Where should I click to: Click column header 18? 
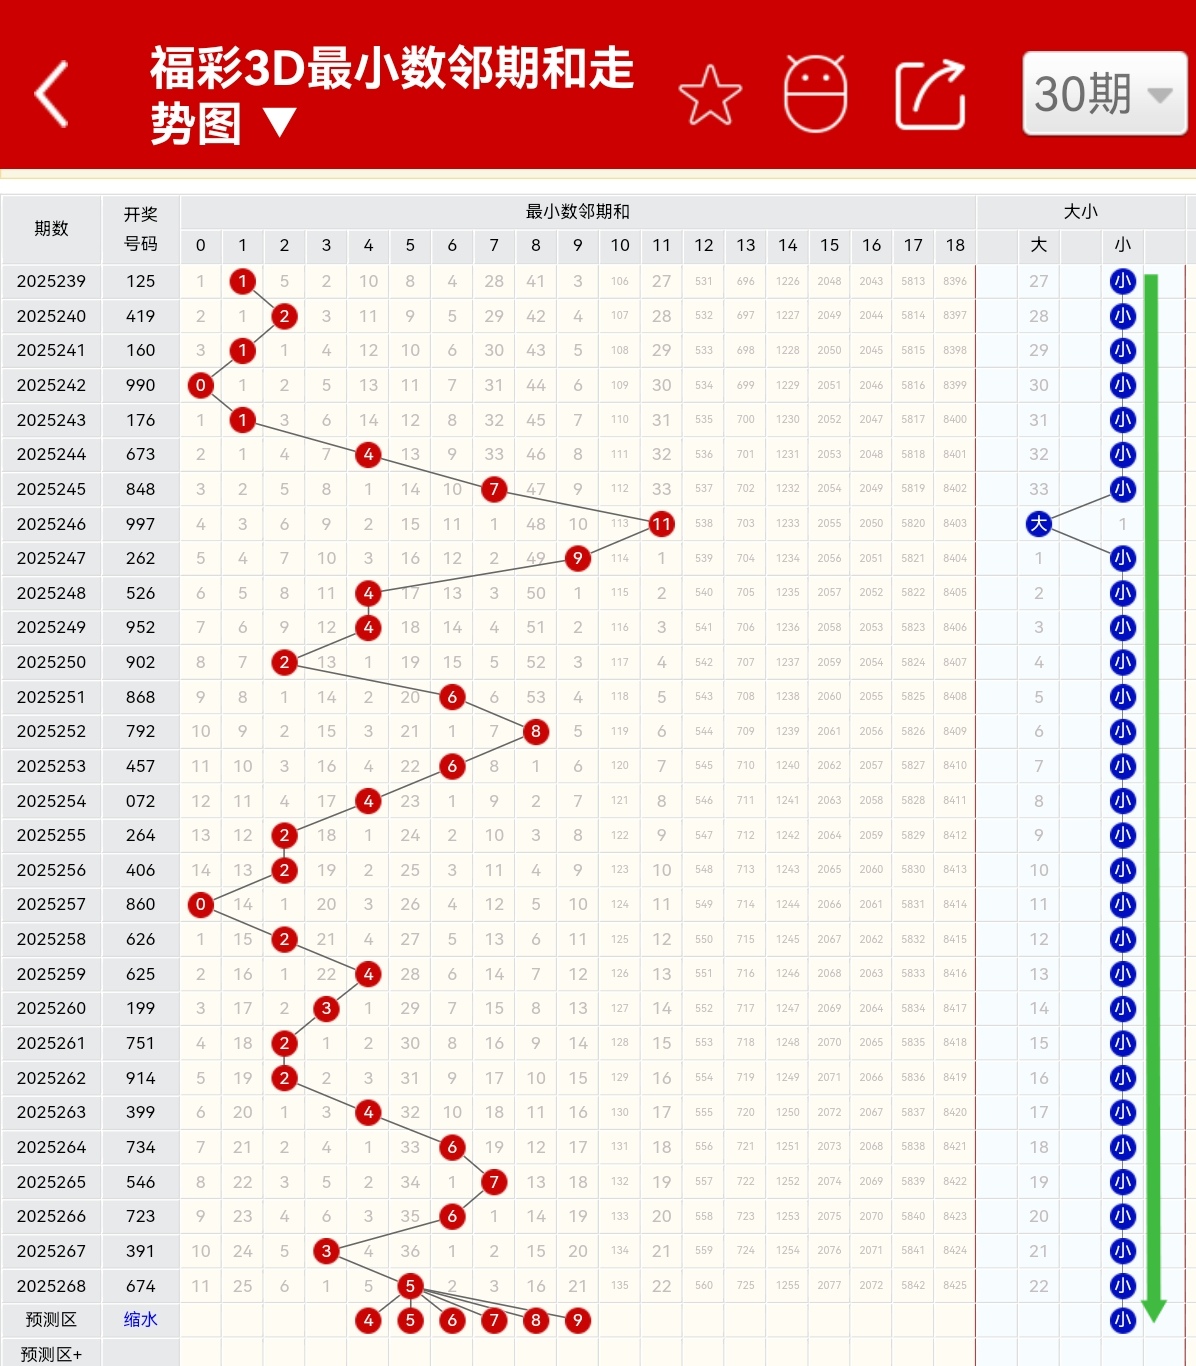click(x=955, y=245)
